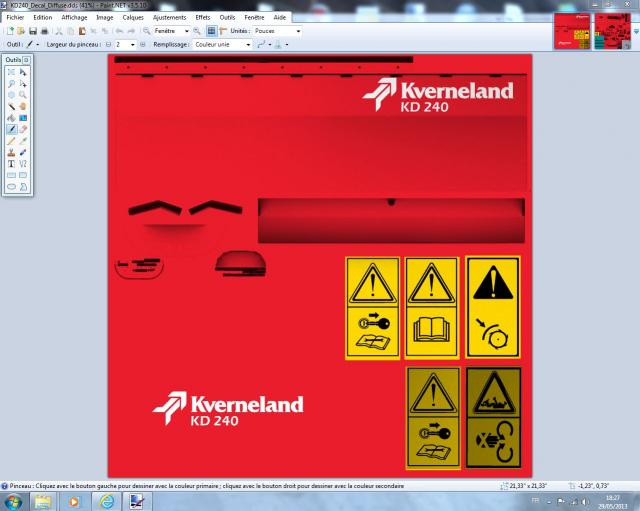
Task: Select the Rectangle shape tool
Action: 11,175
